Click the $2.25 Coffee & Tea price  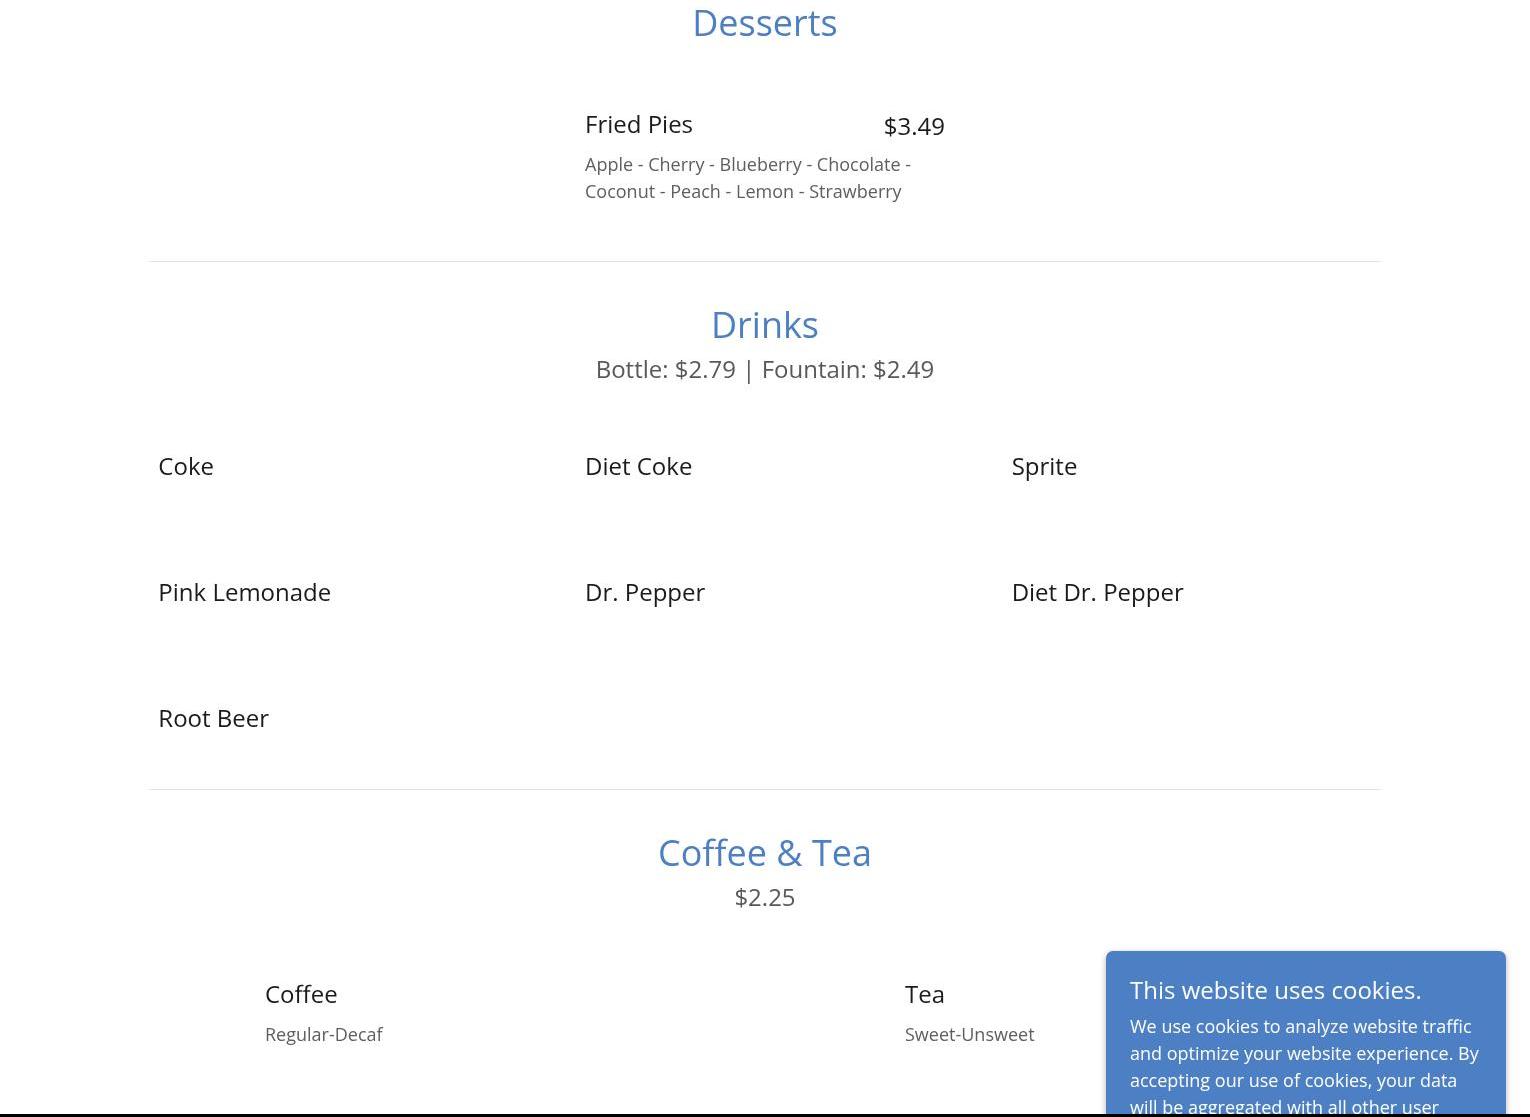[x=764, y=898]
